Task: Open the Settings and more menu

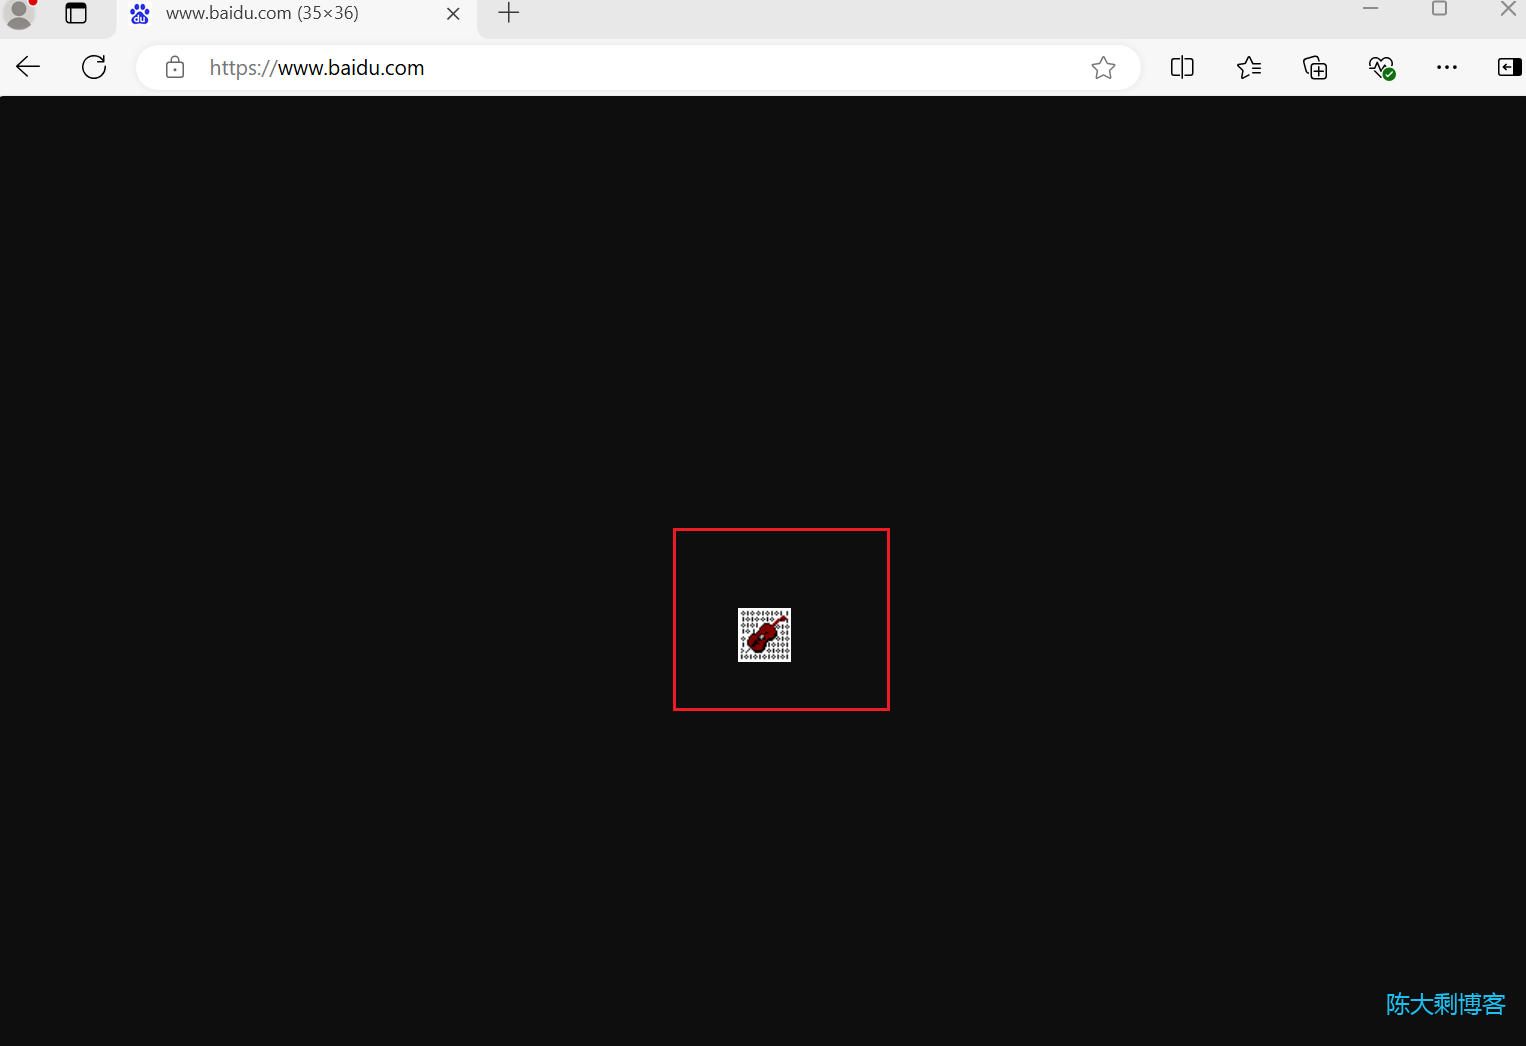Action: [1447, 67]
